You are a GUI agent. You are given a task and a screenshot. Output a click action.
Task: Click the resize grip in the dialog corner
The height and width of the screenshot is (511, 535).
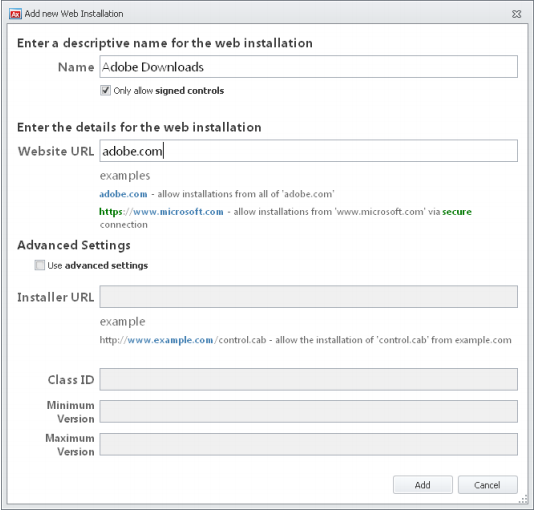pyautogui.click(x=523, y=500)
